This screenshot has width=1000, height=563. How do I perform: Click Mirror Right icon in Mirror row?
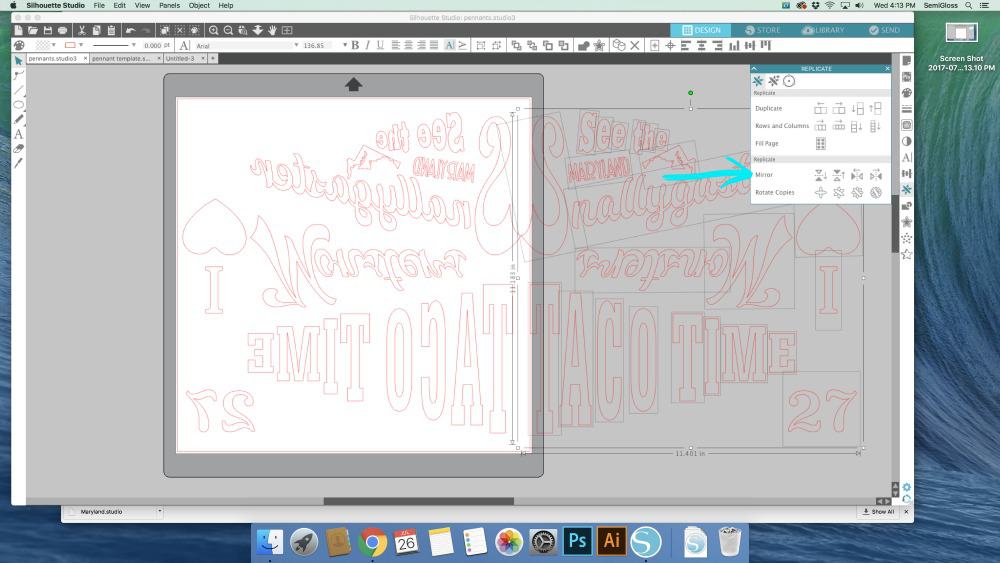point(876,174)
